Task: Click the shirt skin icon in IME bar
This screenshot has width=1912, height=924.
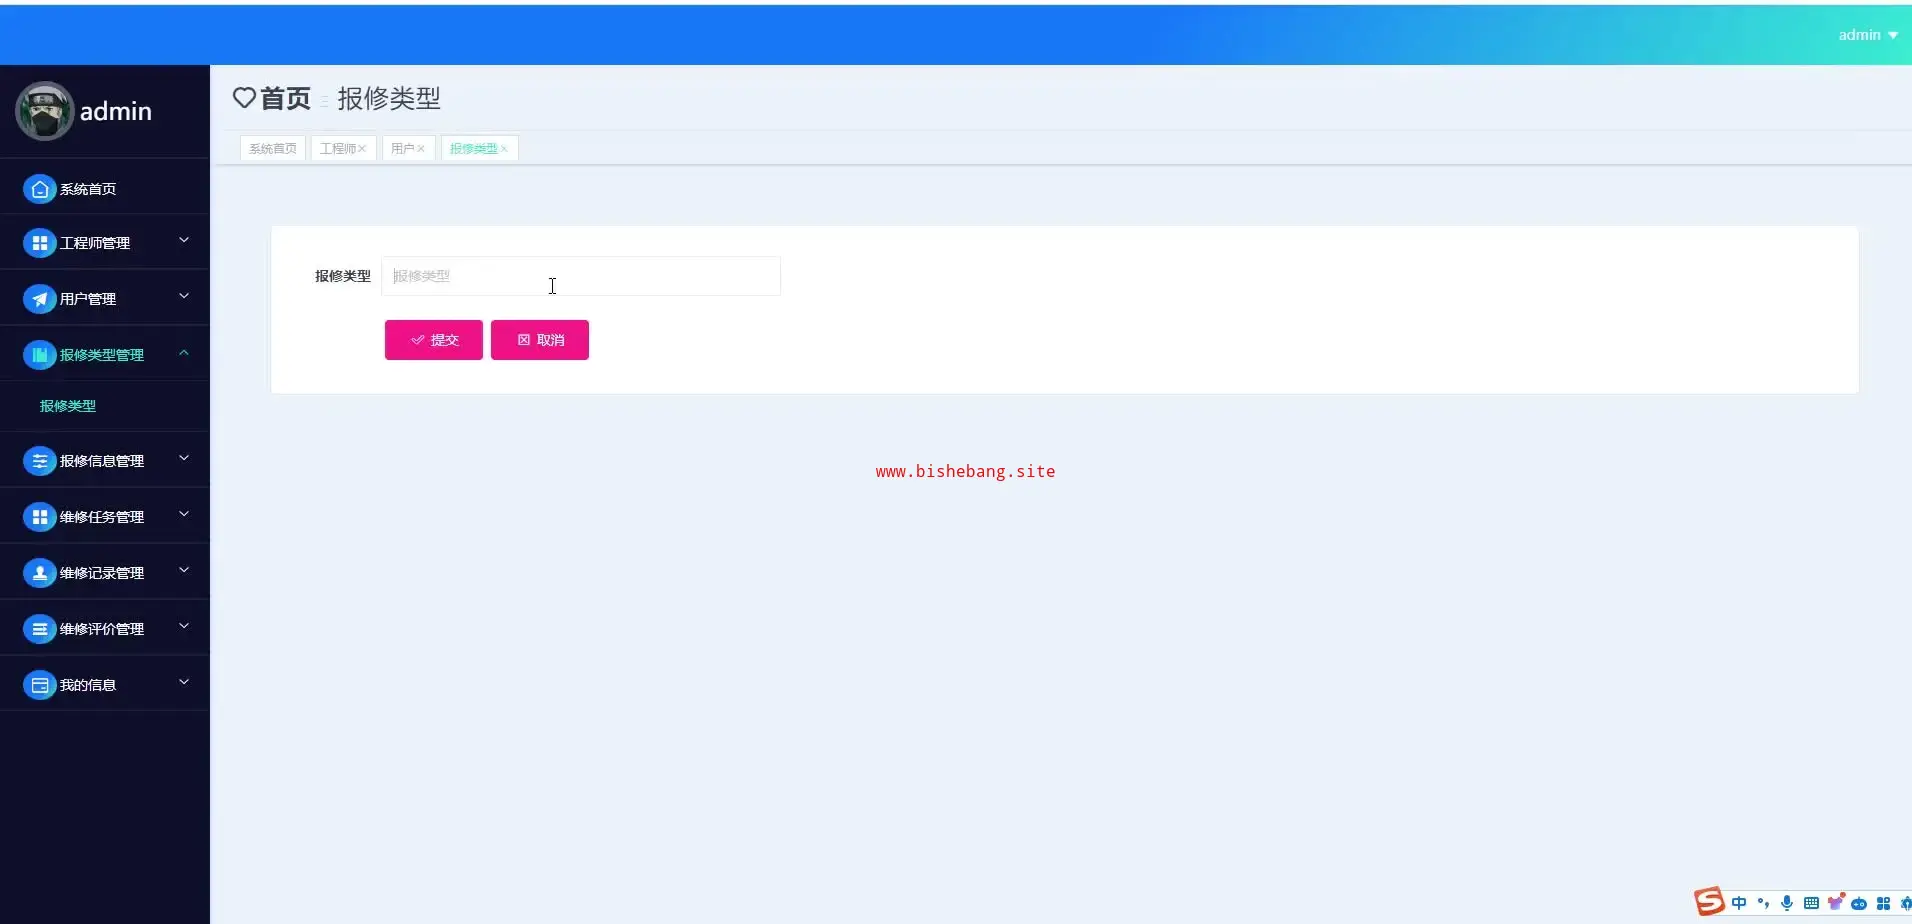Action: click(x=1836, y=902)
